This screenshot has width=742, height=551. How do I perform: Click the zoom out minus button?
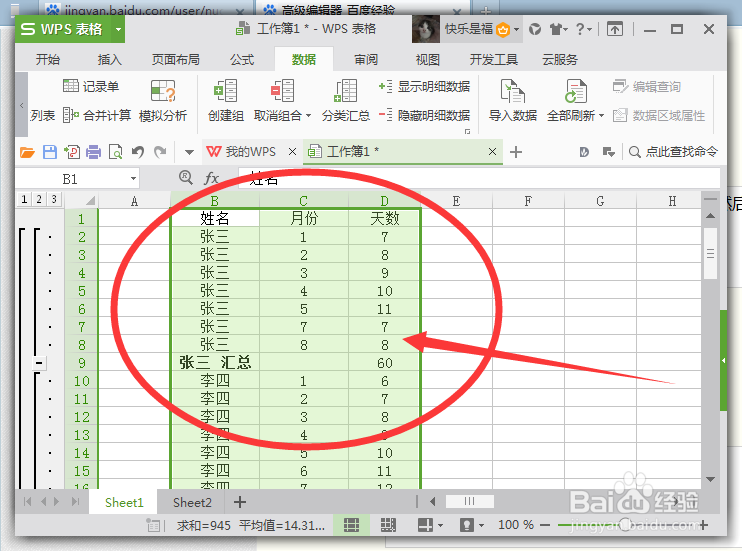pyautogui.click(x=545, y=525)
